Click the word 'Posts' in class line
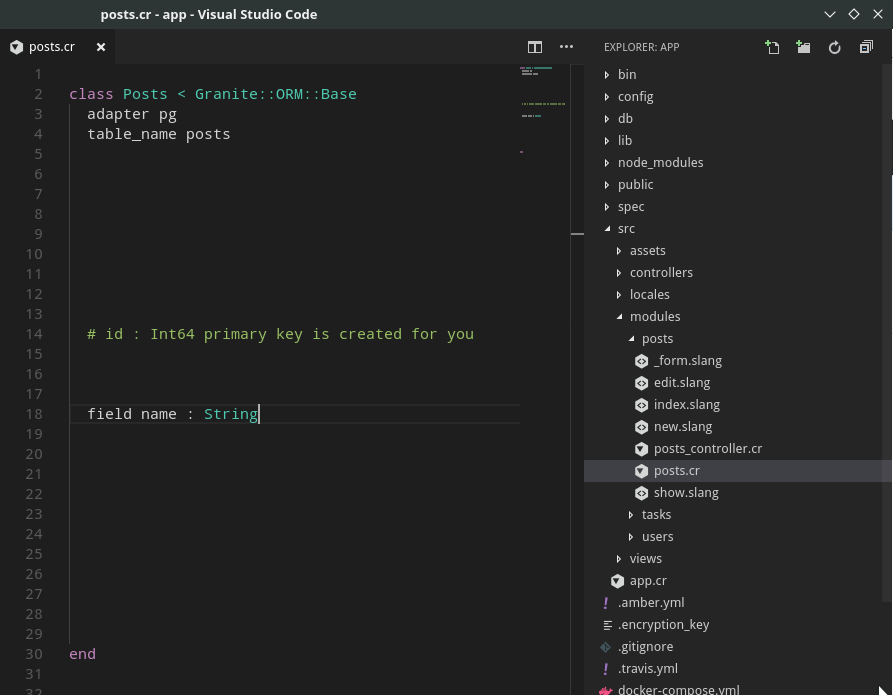The height and width of the screenshot is (695, 893). (145, 94)
